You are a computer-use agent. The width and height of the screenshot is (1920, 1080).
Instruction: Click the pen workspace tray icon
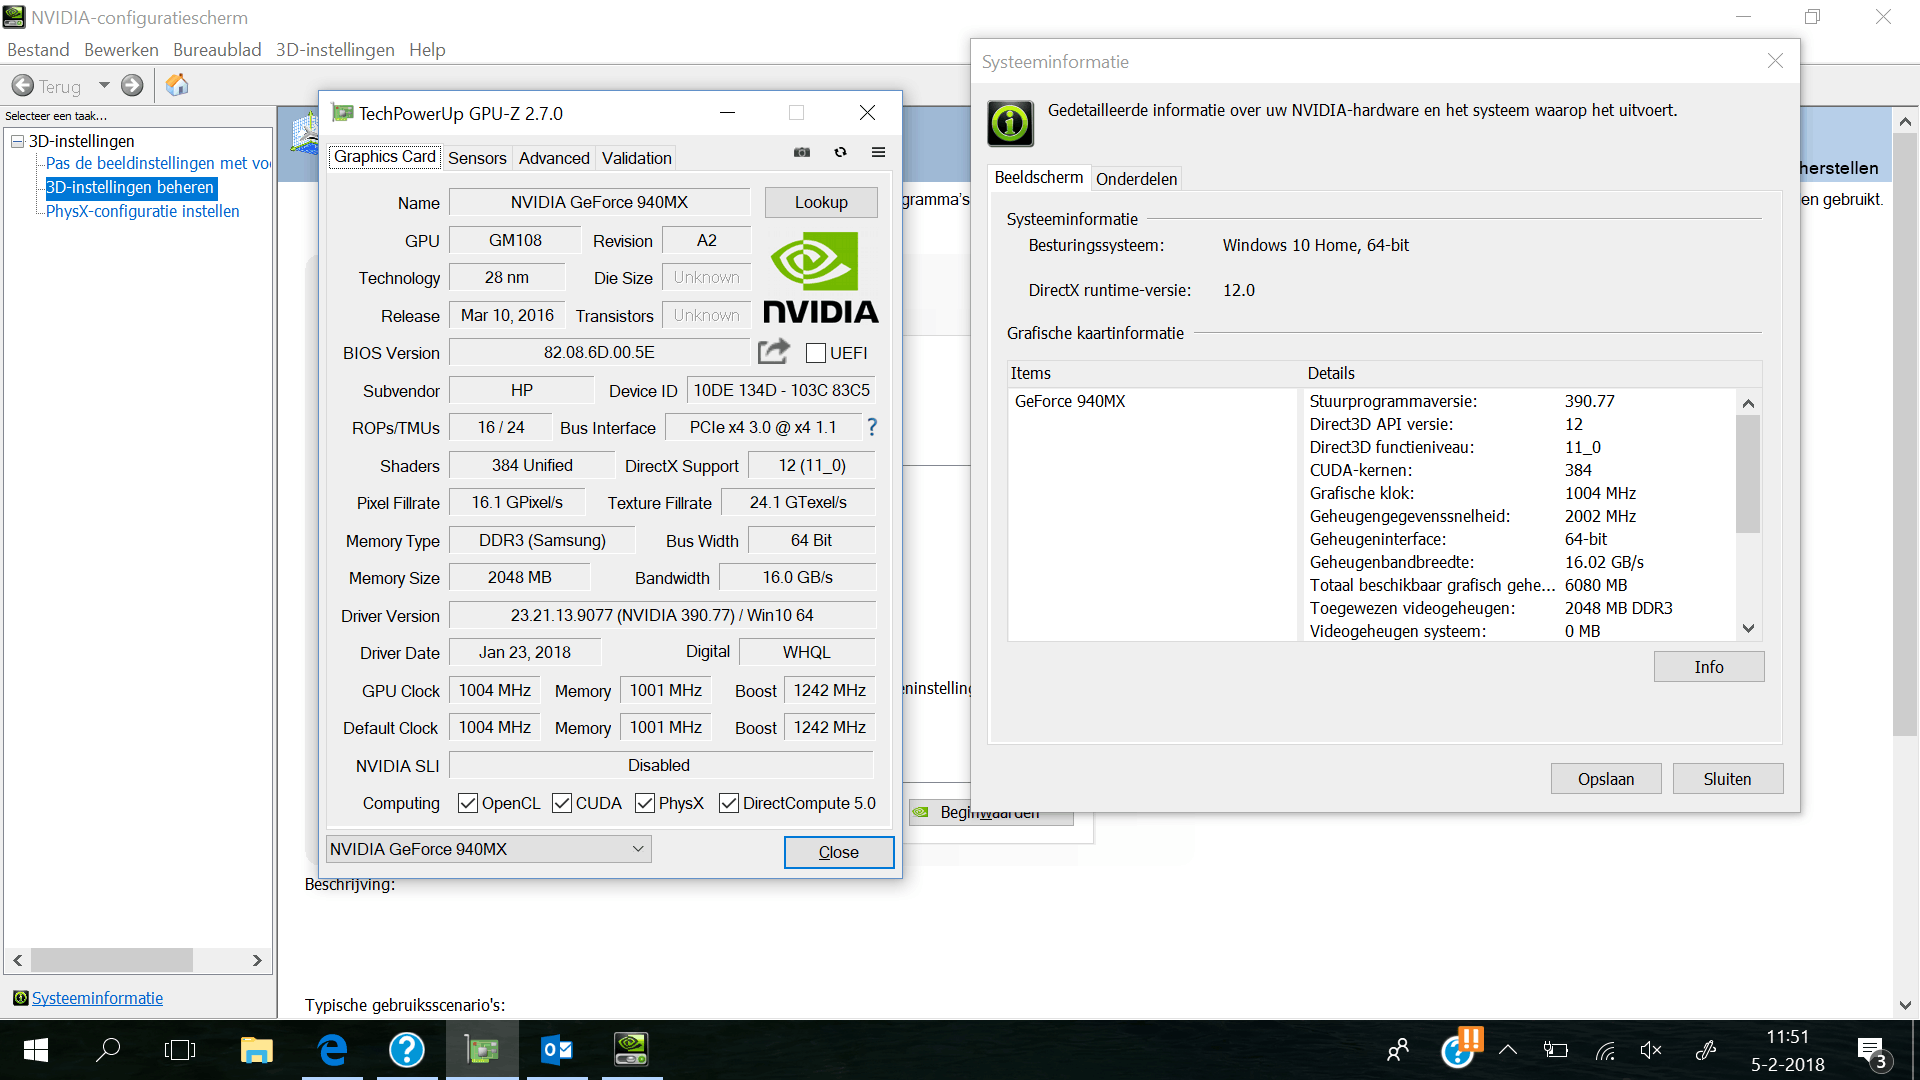[1705, 1050]
